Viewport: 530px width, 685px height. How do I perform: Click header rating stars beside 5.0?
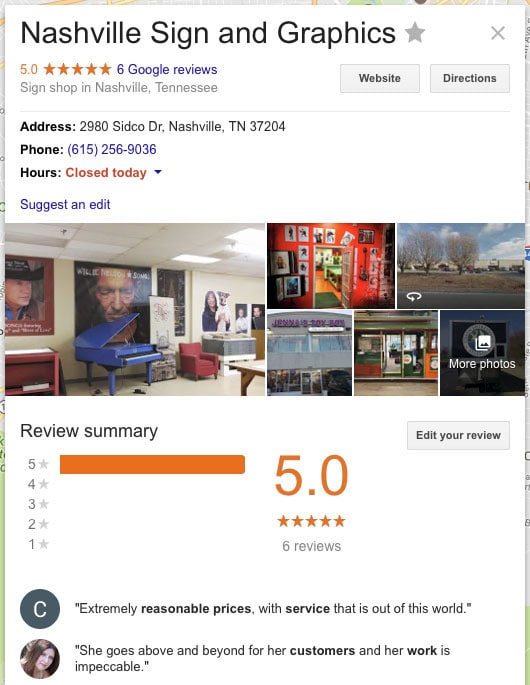pos(77,69)
